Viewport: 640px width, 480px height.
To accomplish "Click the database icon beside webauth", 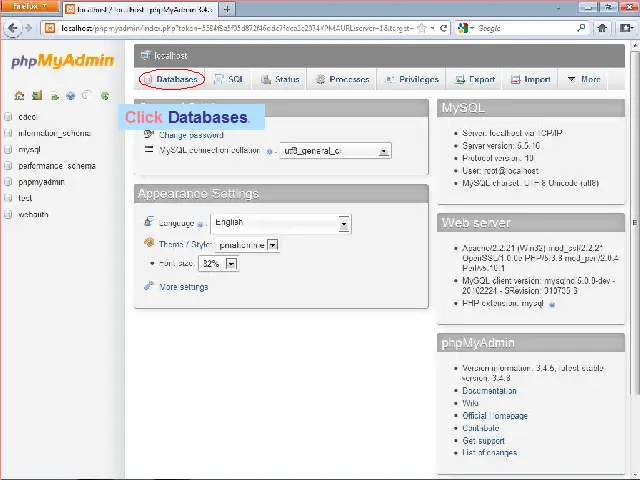I will [x=8, y=214].
